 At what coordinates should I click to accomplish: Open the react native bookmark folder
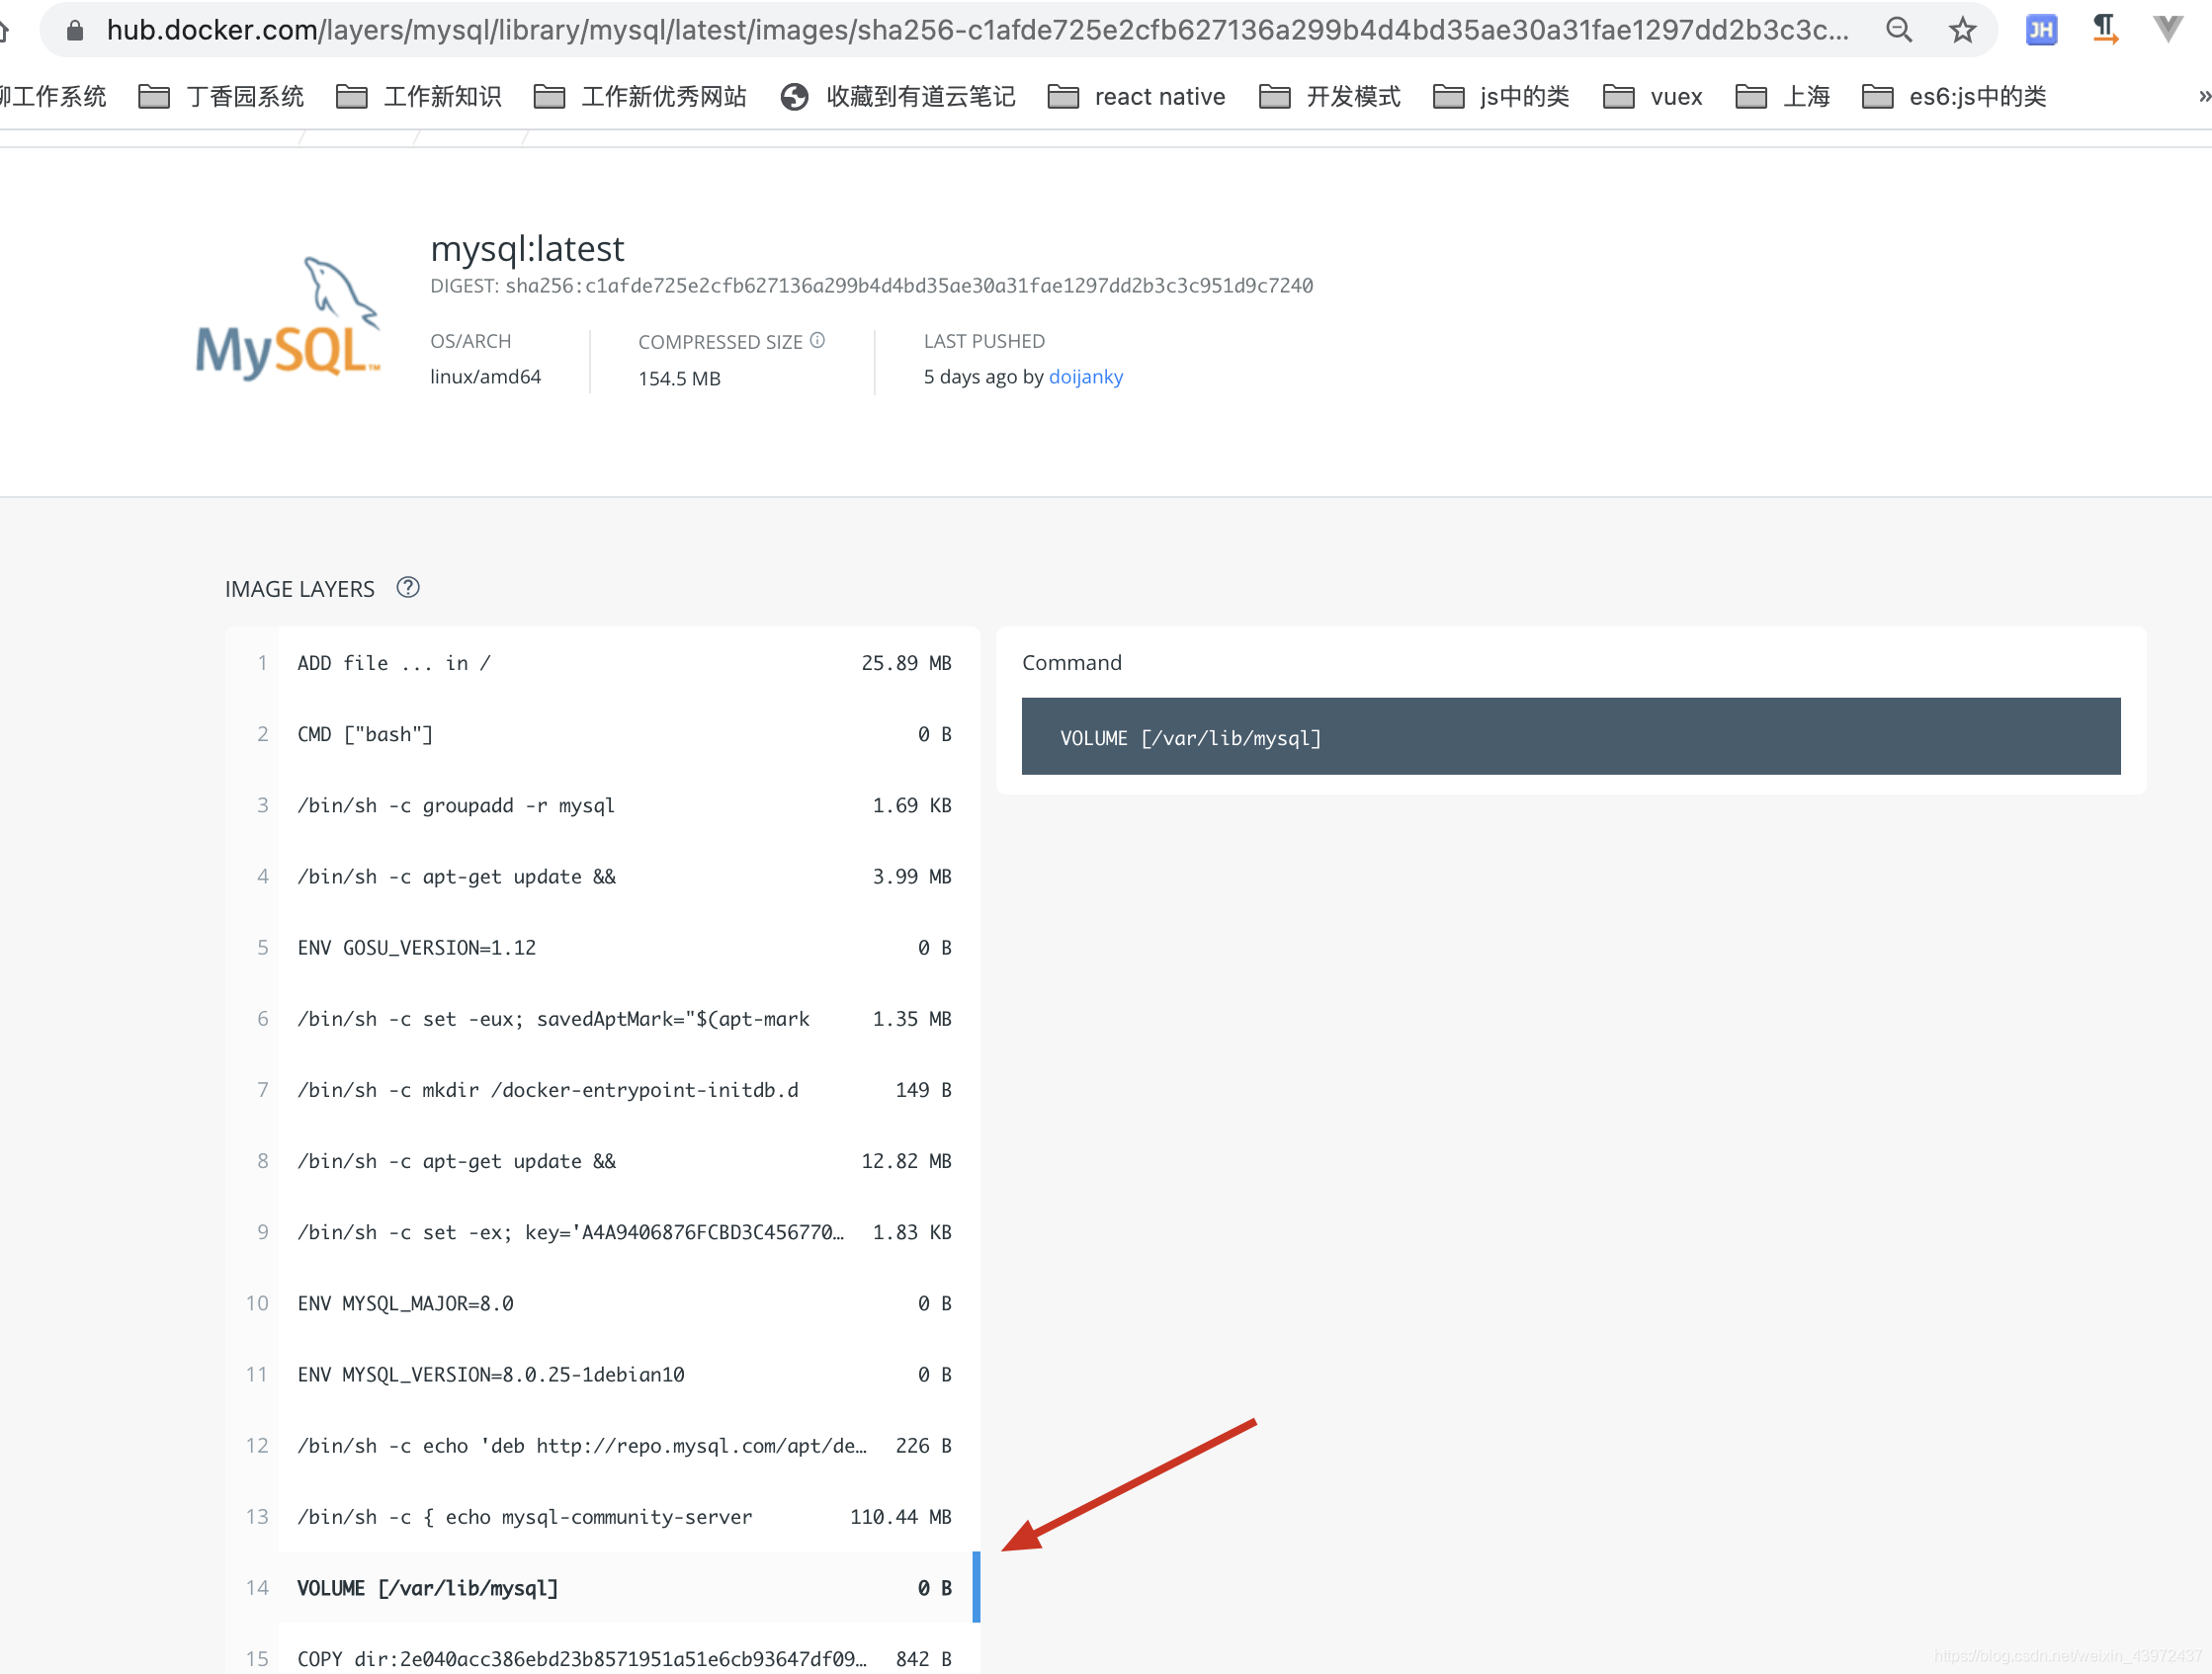point(1136,97)
